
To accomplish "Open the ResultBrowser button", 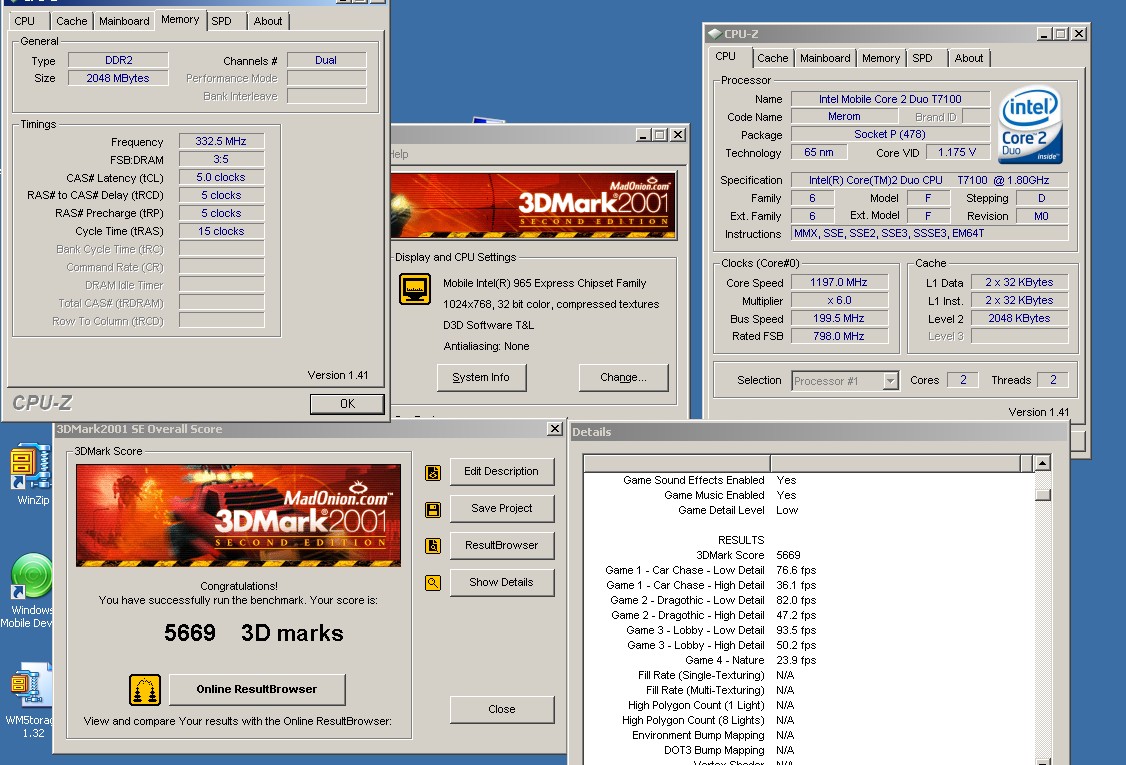I will [501, 545].
